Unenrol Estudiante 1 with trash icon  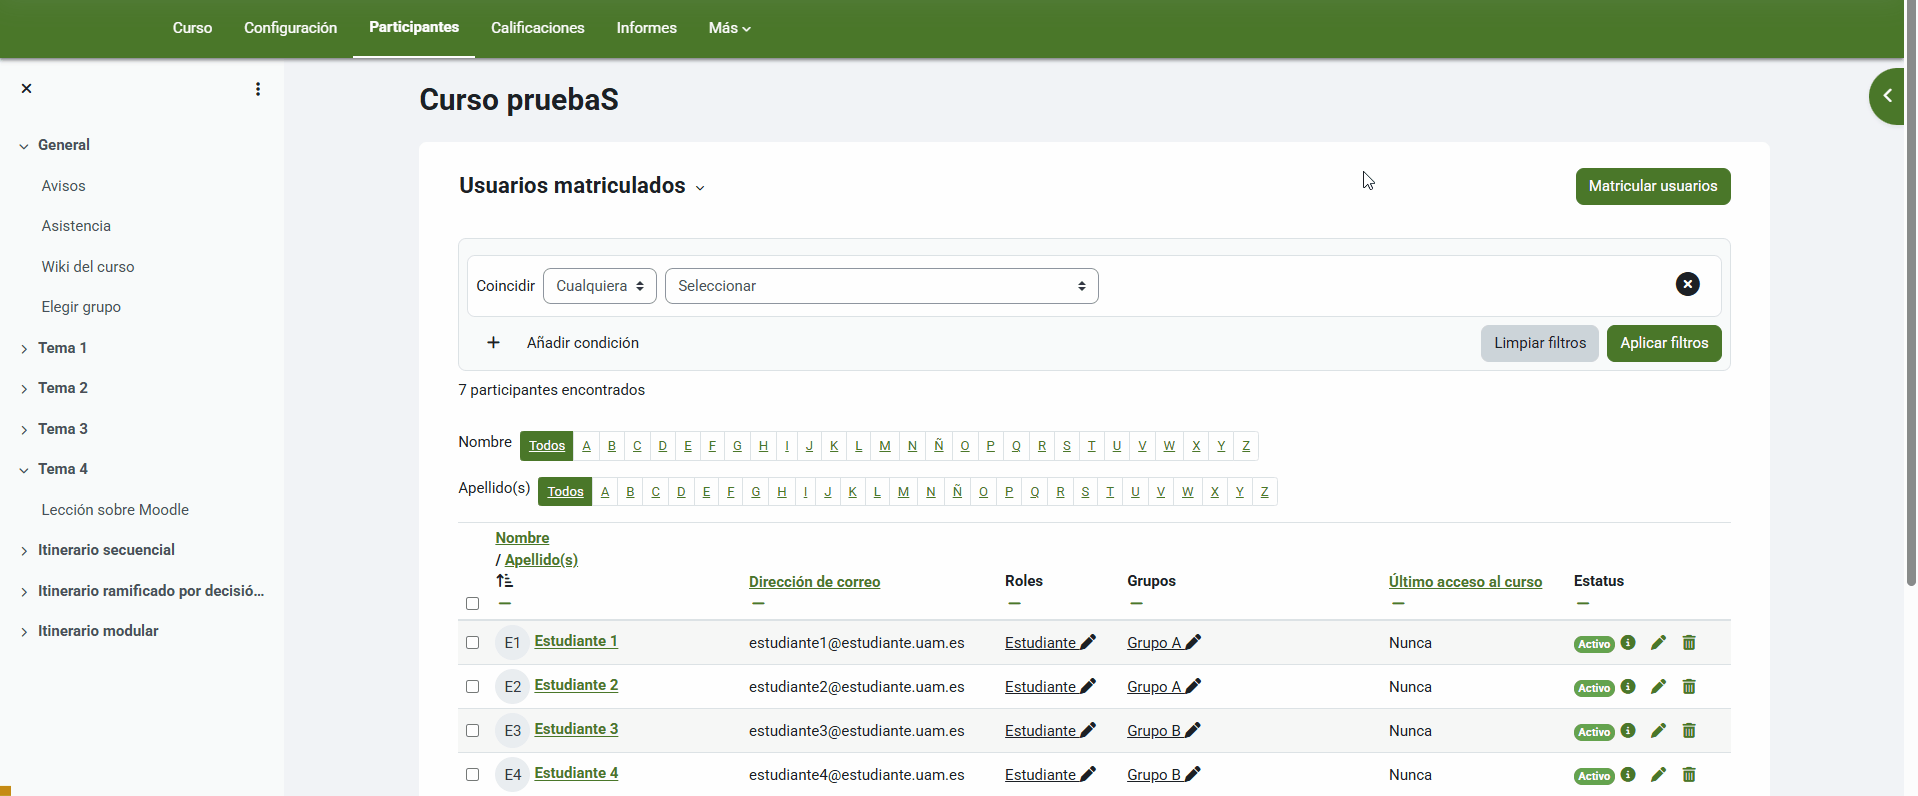point(1689,643)
